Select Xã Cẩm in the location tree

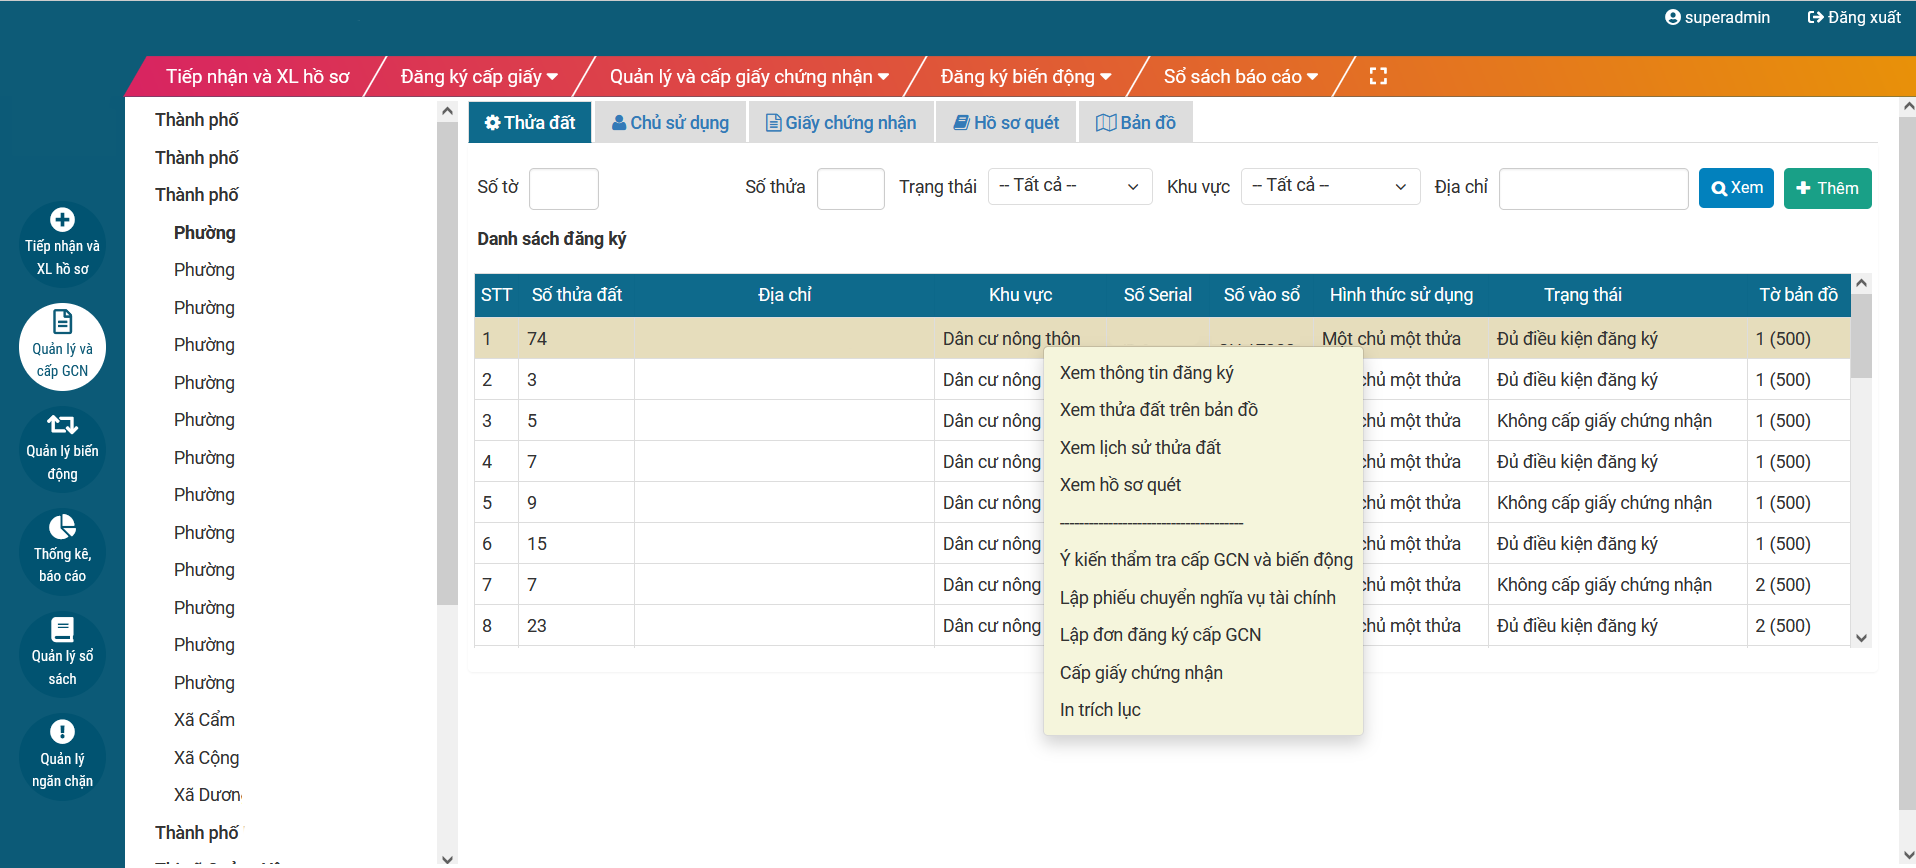[x=204, y=720]
